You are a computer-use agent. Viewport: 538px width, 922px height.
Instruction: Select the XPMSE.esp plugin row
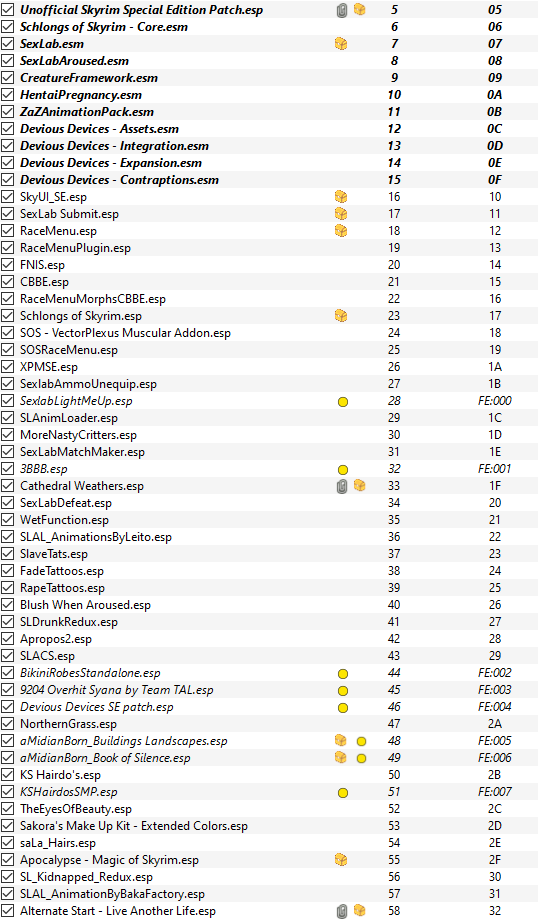tap(269, 367)
